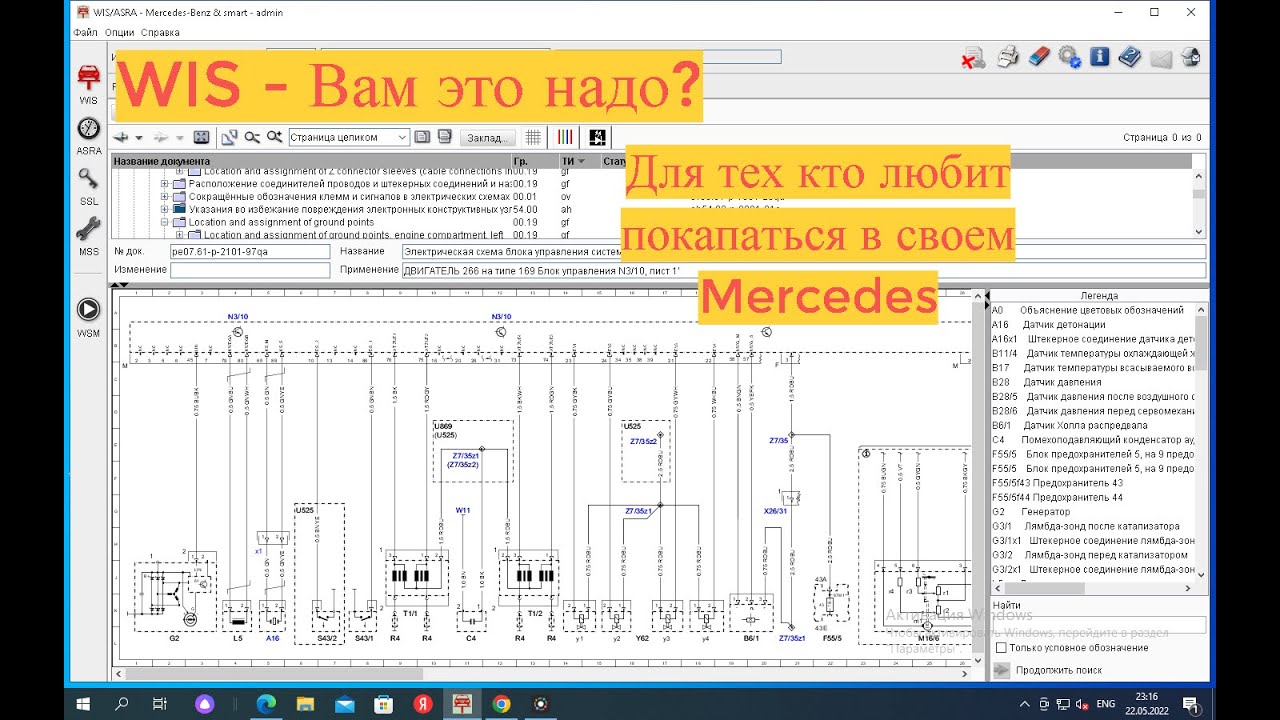Viewport: 1280px width, 720px height.
Task: Click the 'Гр.' column header
Action: 535,161
